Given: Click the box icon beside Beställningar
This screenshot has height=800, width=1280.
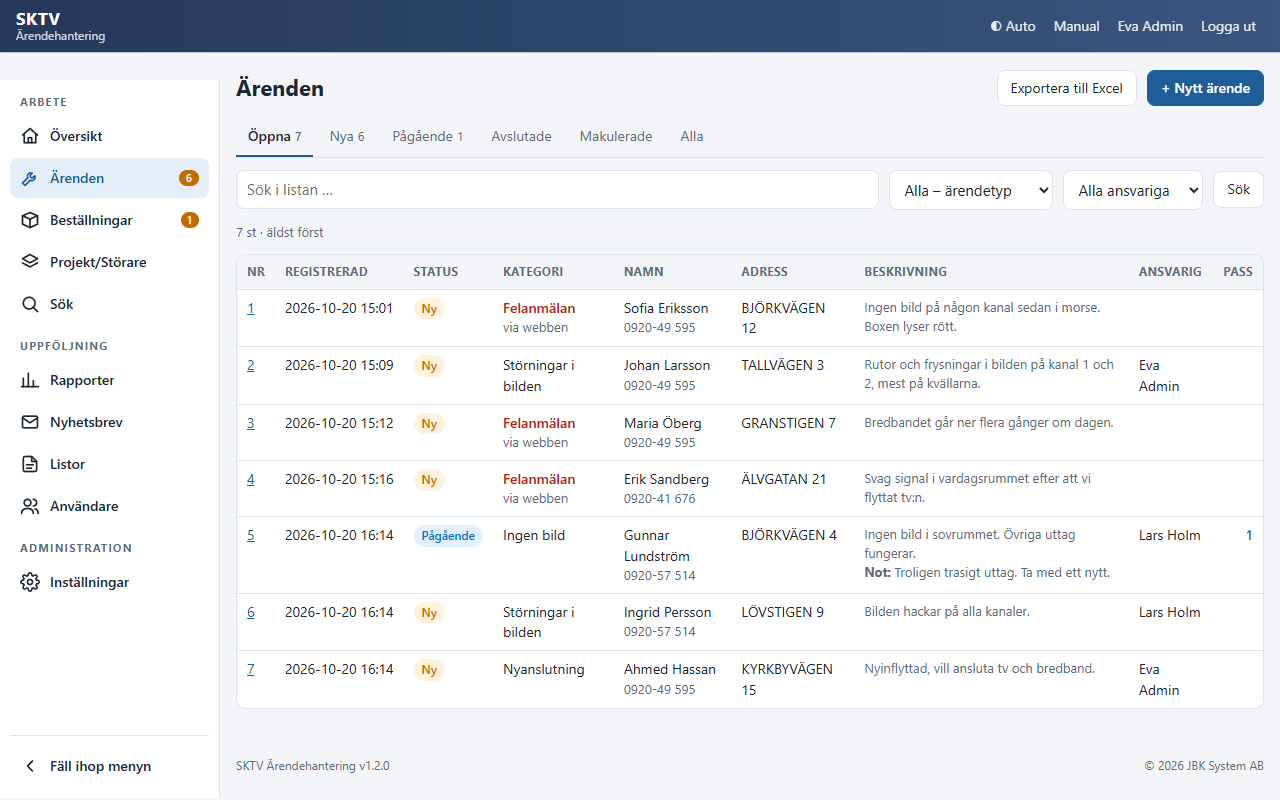Looking at the screenshot, I should [30, 220].
